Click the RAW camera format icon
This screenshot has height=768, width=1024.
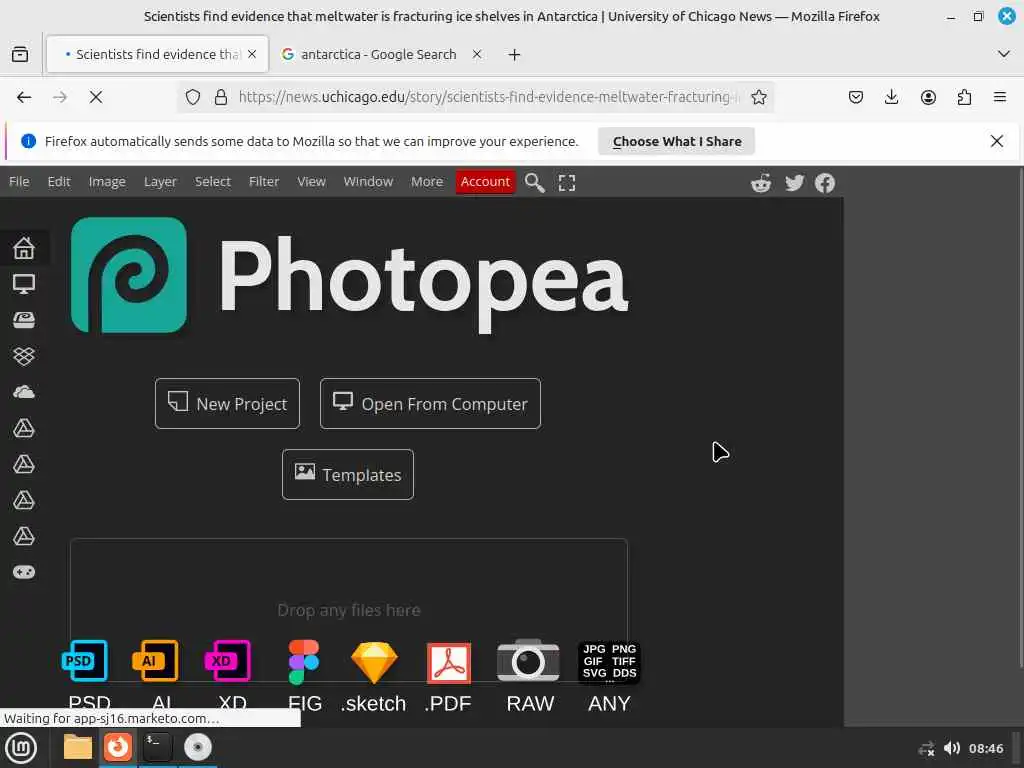(528, 660)
